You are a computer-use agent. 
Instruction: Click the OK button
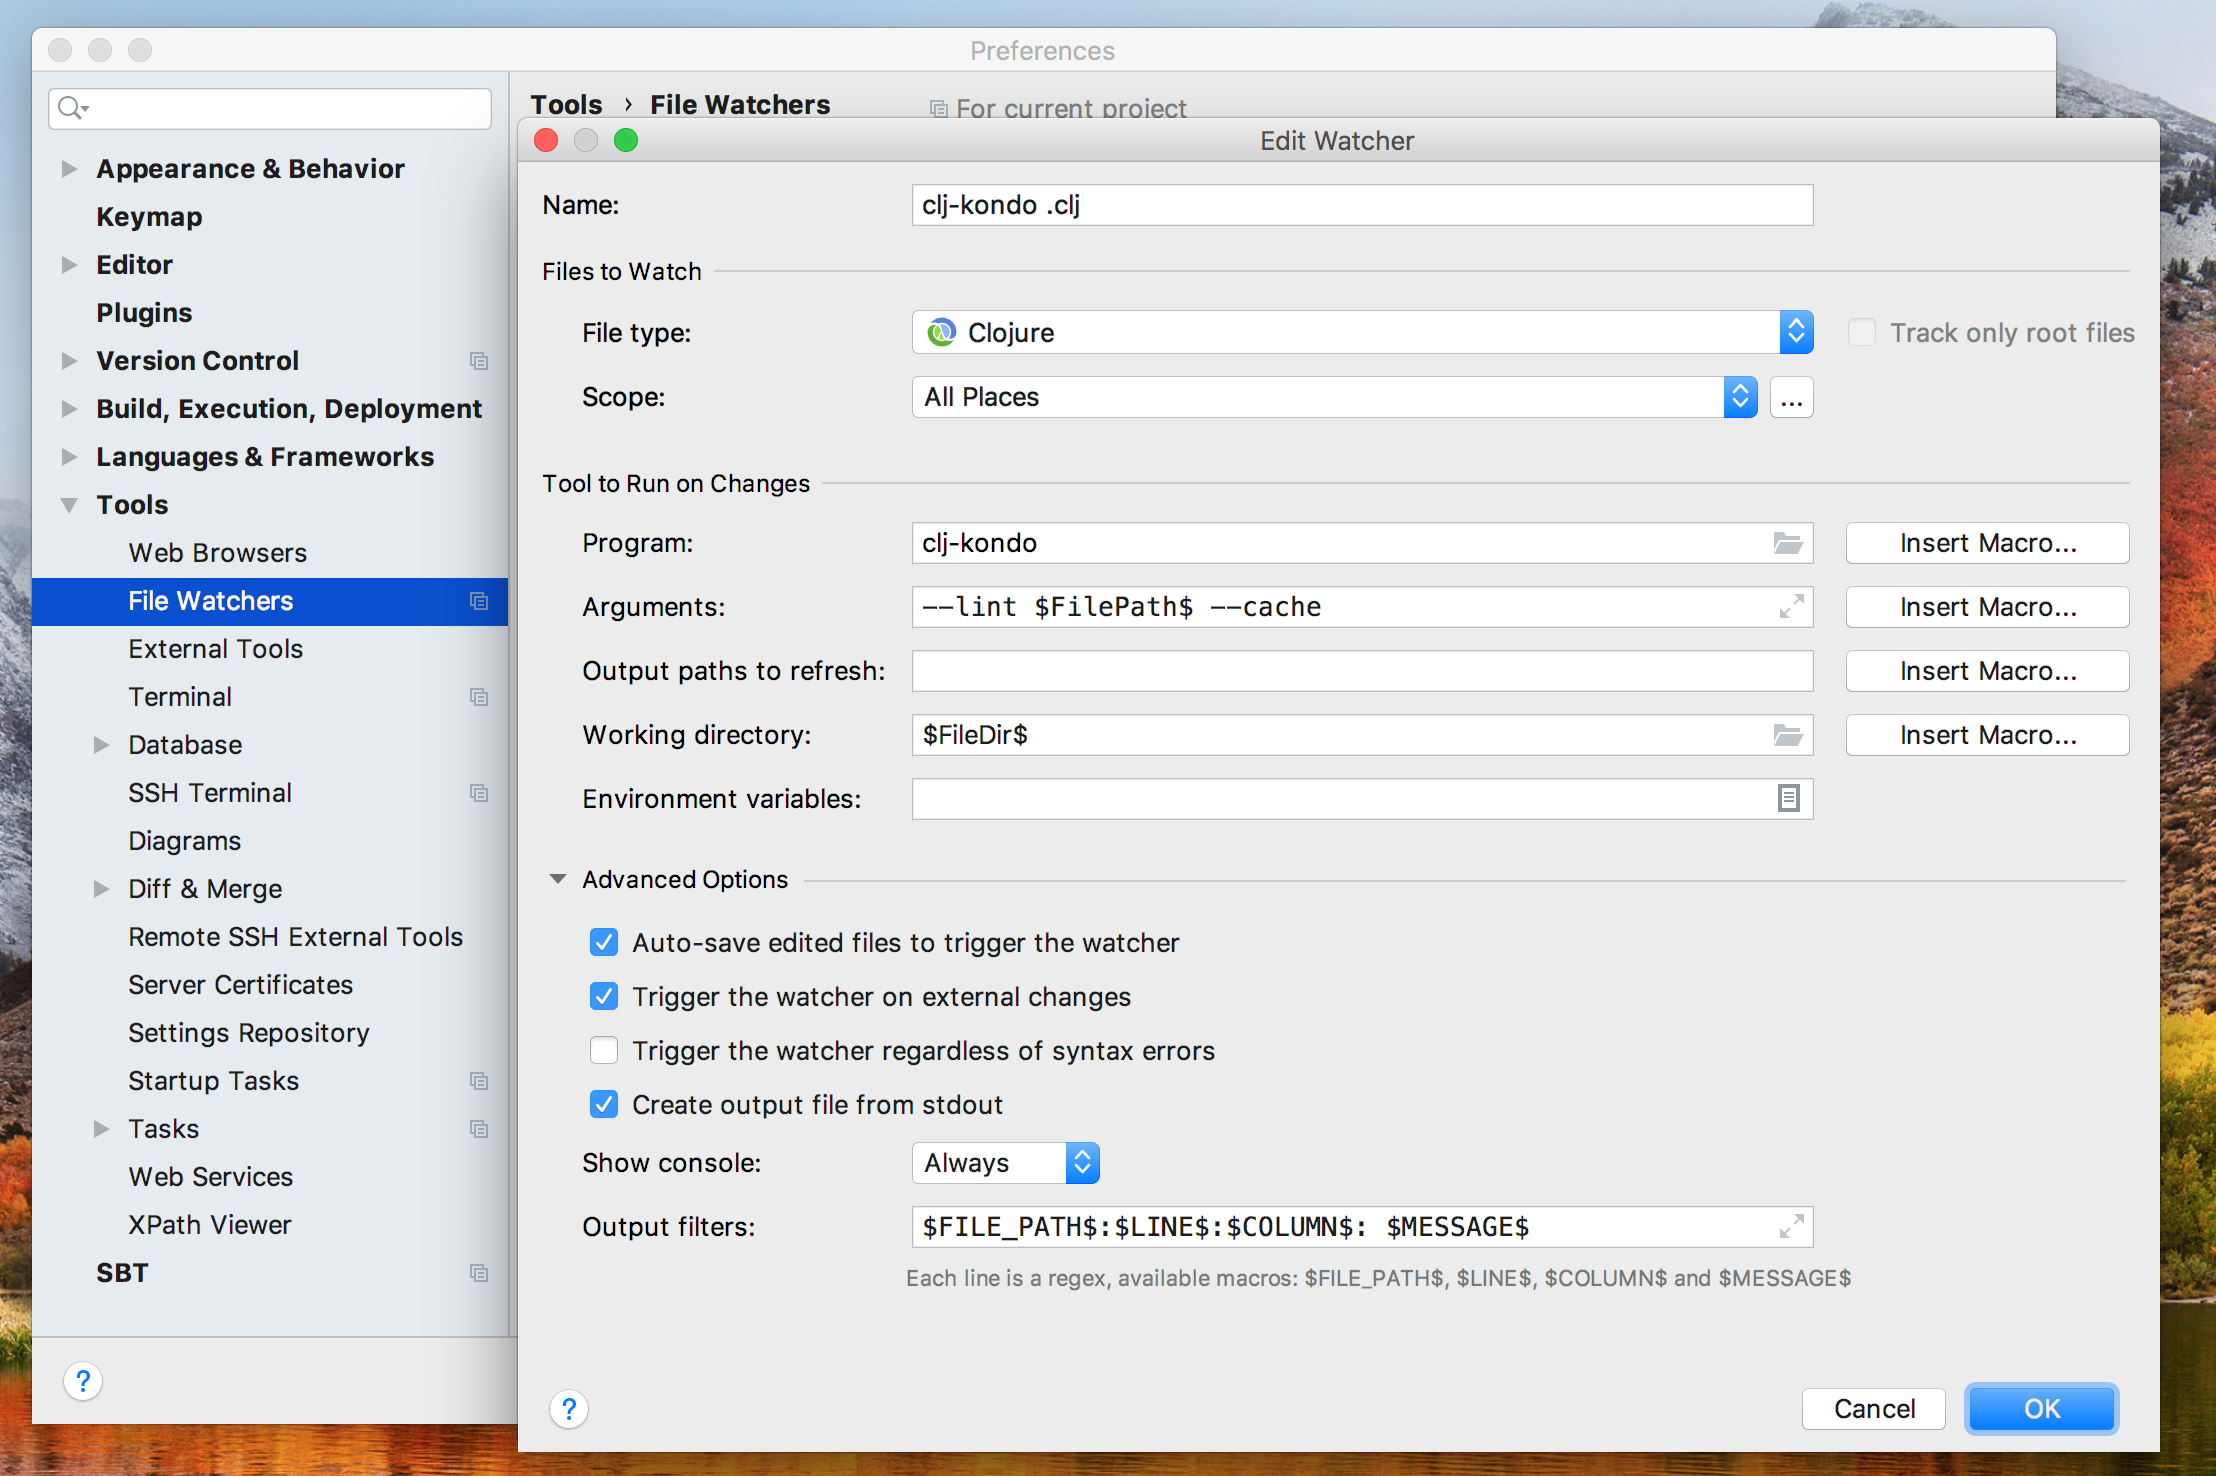click(x=2040, y=1408)
